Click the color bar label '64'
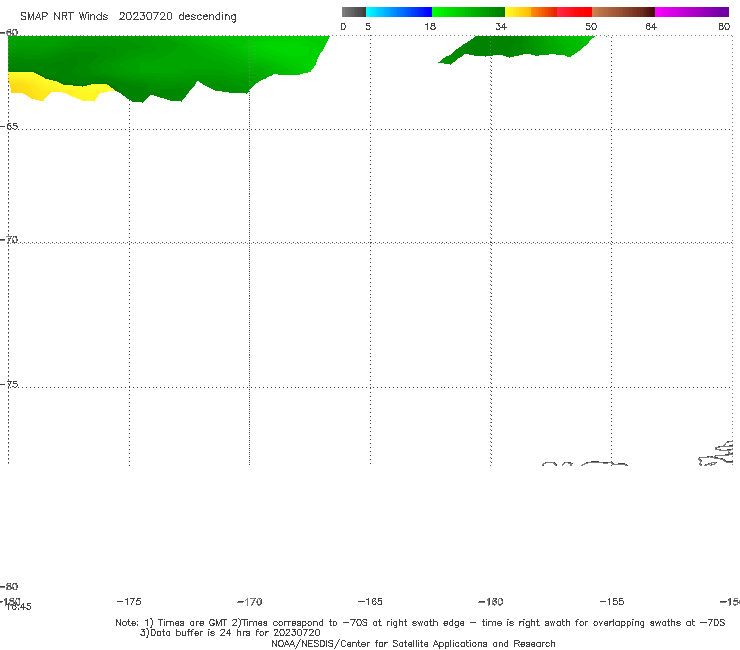The height and width of the screenshot is (650, 740). point(651,27)
